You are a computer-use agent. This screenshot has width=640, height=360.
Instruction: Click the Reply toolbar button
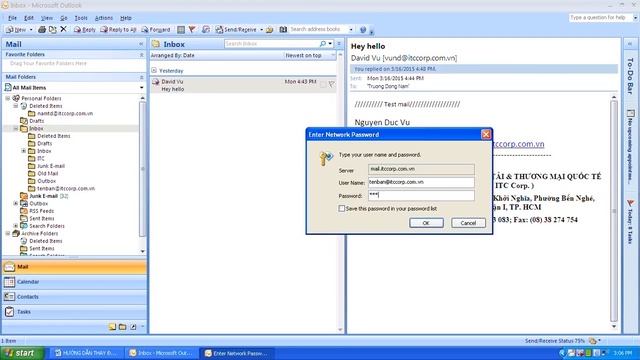coord(84,29)
